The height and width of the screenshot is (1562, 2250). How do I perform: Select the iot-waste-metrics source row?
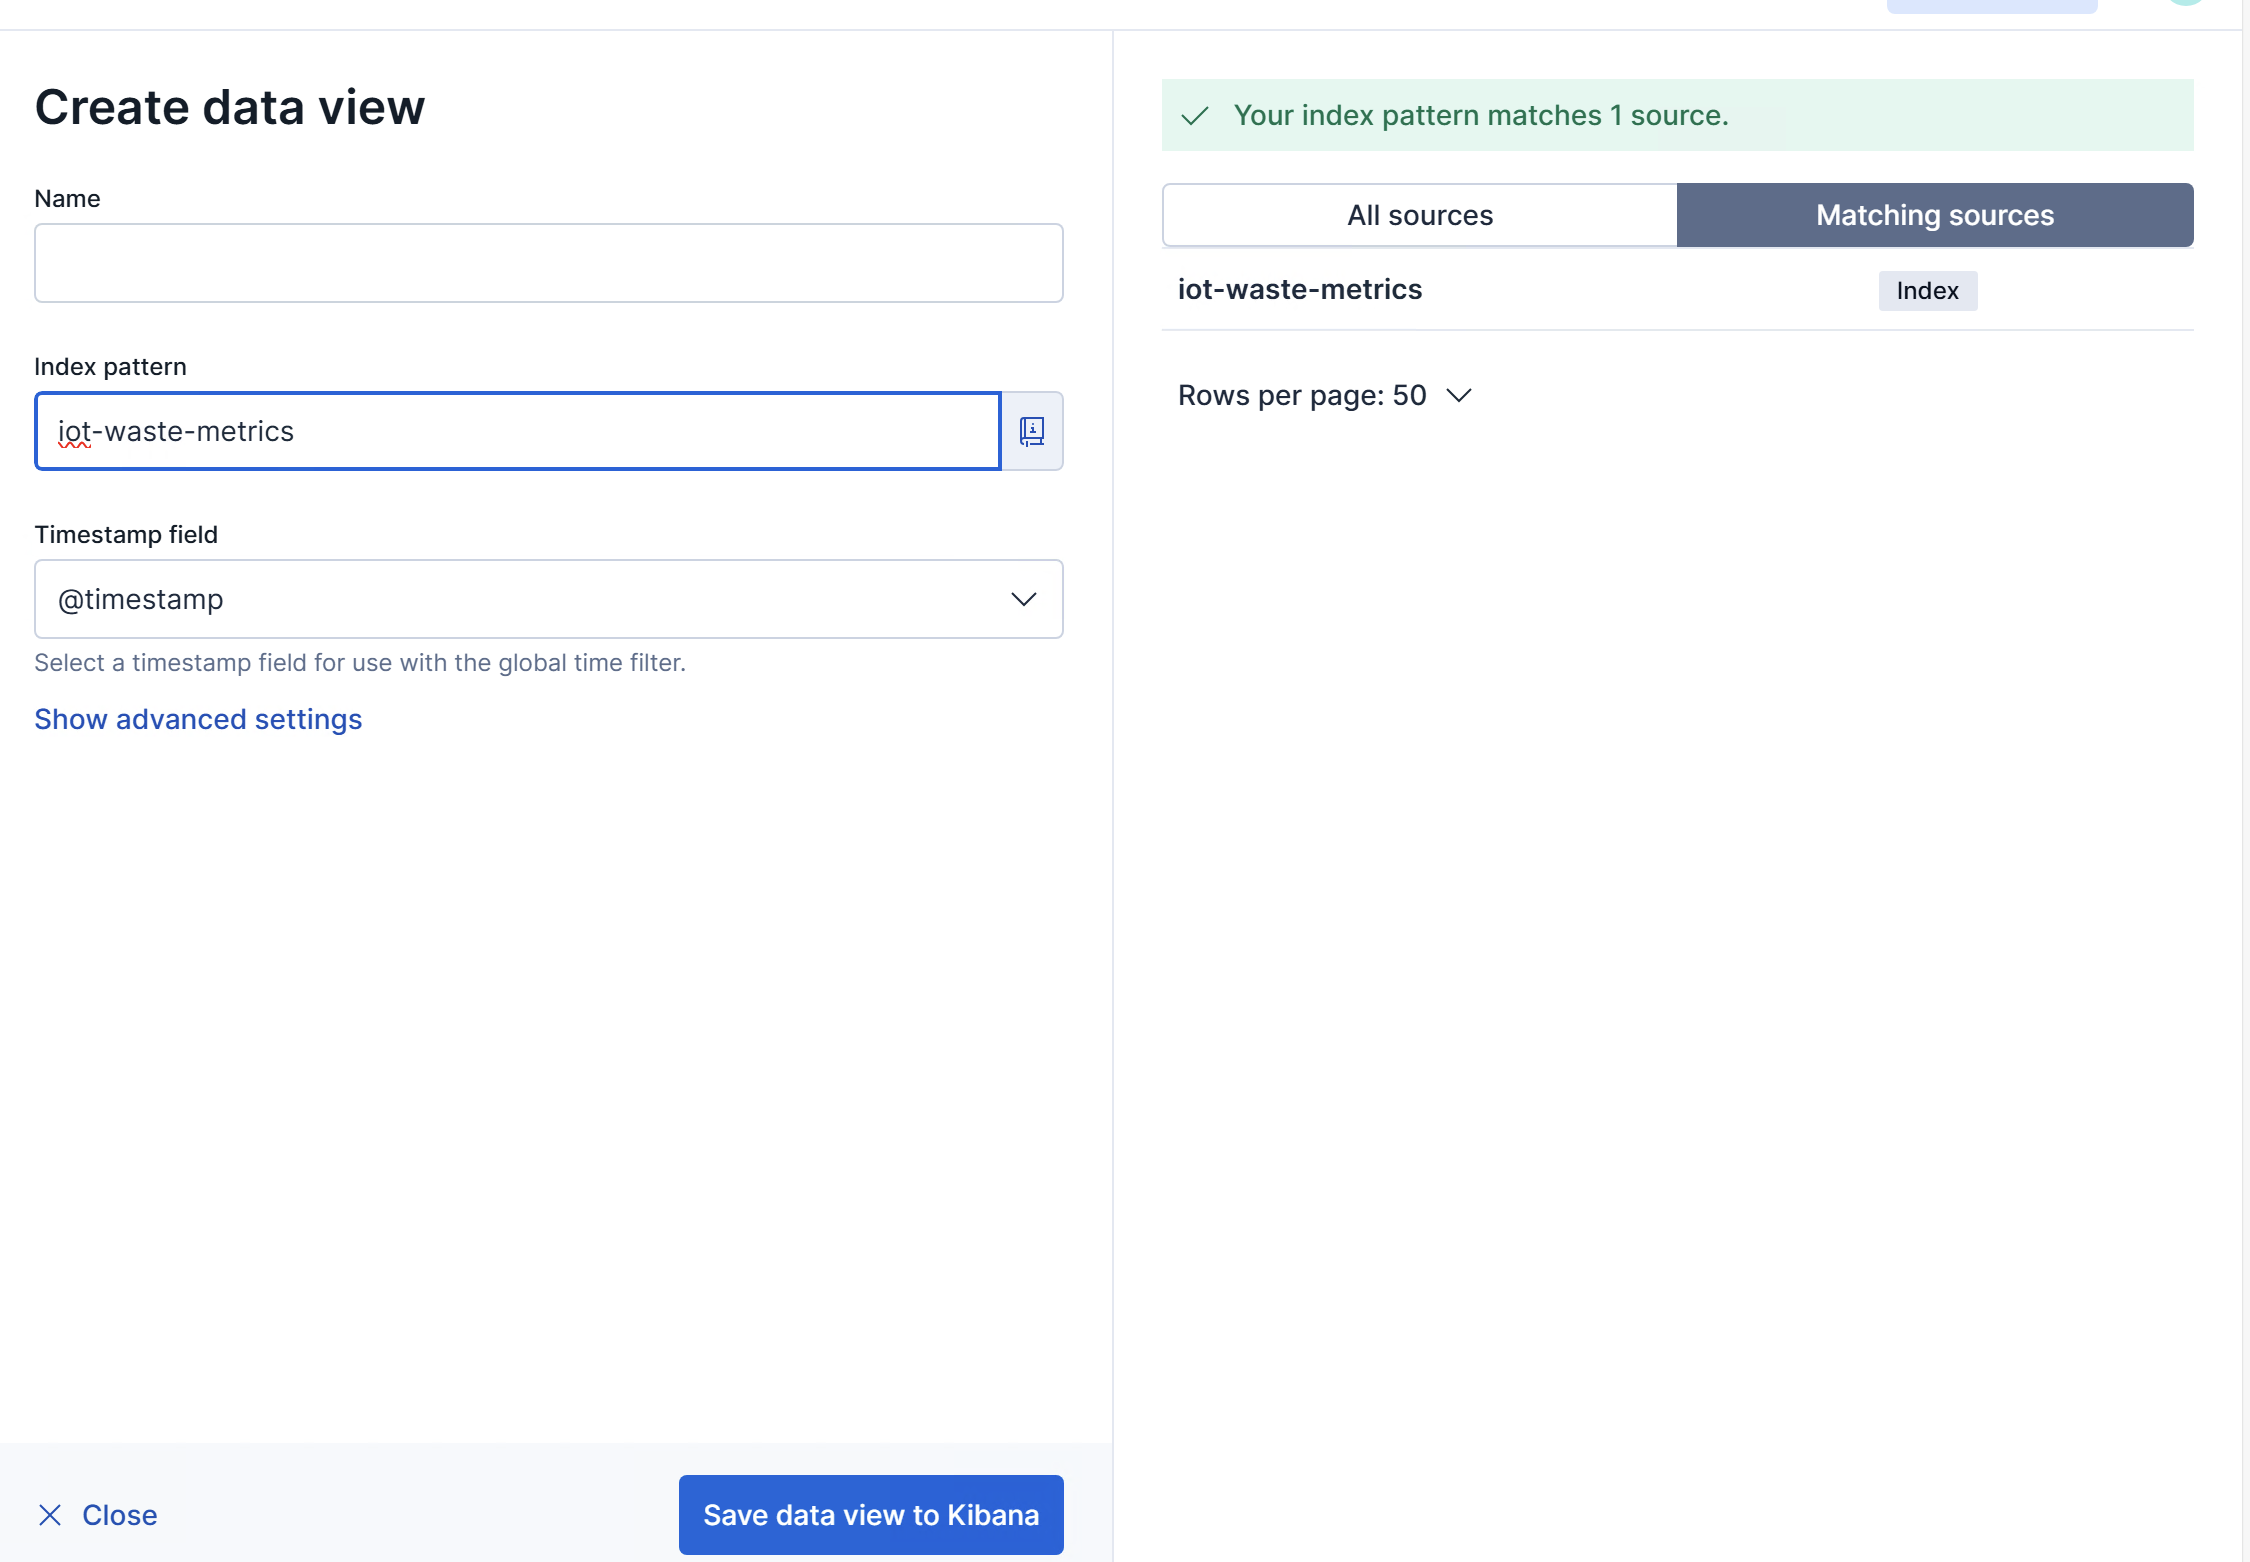point(1299,290)
